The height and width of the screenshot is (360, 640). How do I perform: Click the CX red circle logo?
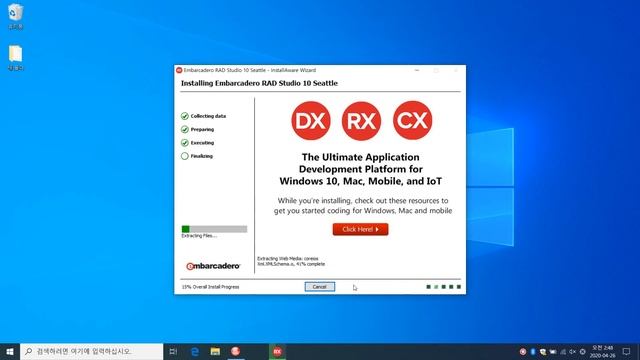(x=413, y=120)
